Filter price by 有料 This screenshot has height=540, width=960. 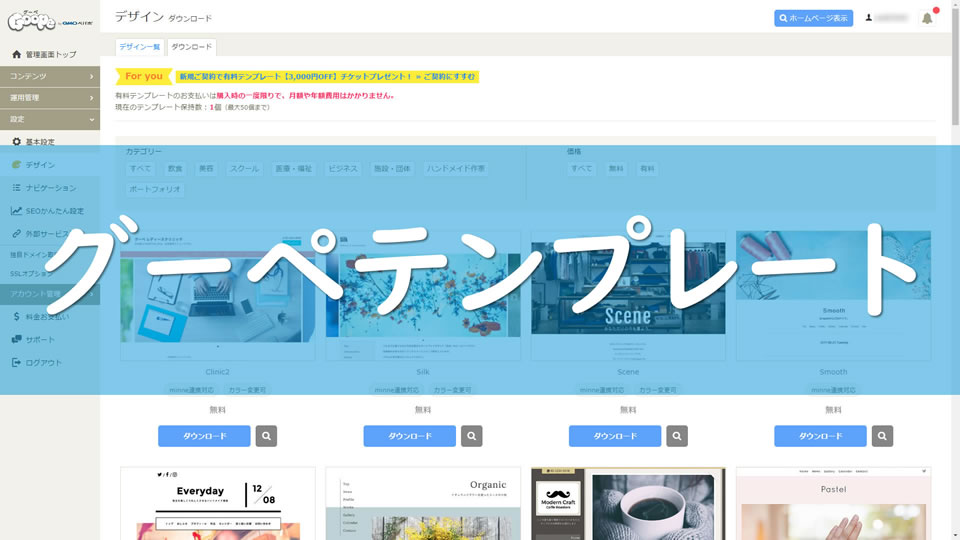(647, 168)
